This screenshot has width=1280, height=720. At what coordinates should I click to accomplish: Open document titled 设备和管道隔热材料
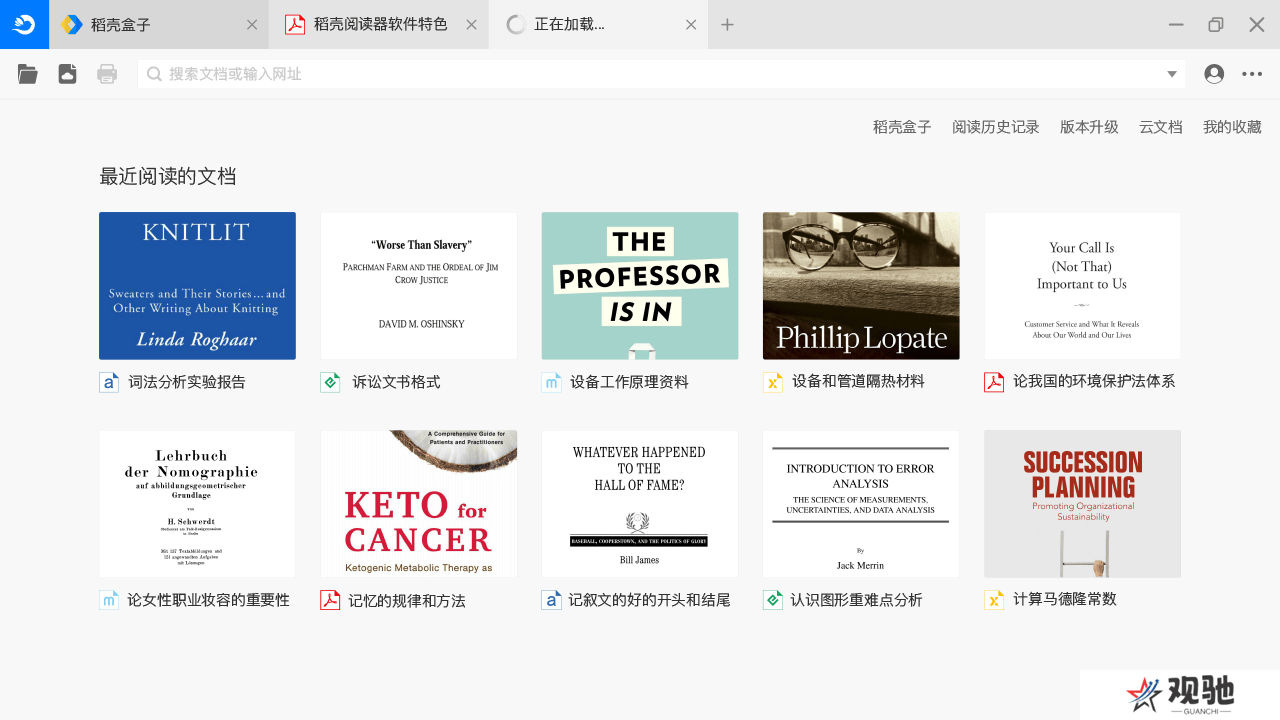tap(858, 381)
